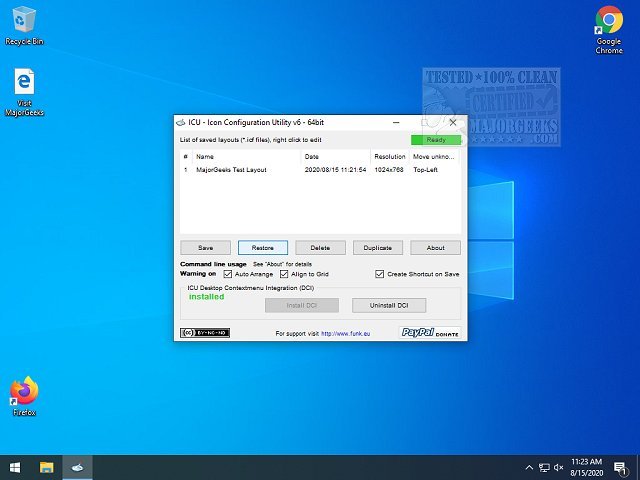Click the Restore button
This screenshot has height=480, width=640.
pos(263,248)
